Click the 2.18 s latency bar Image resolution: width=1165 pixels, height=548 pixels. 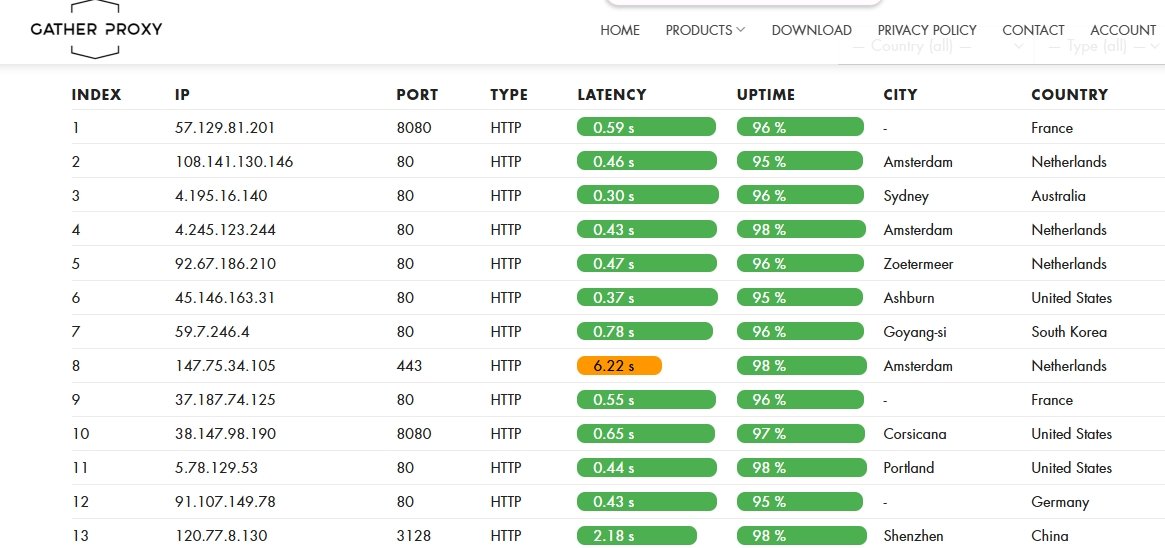[x=637, y=535]
